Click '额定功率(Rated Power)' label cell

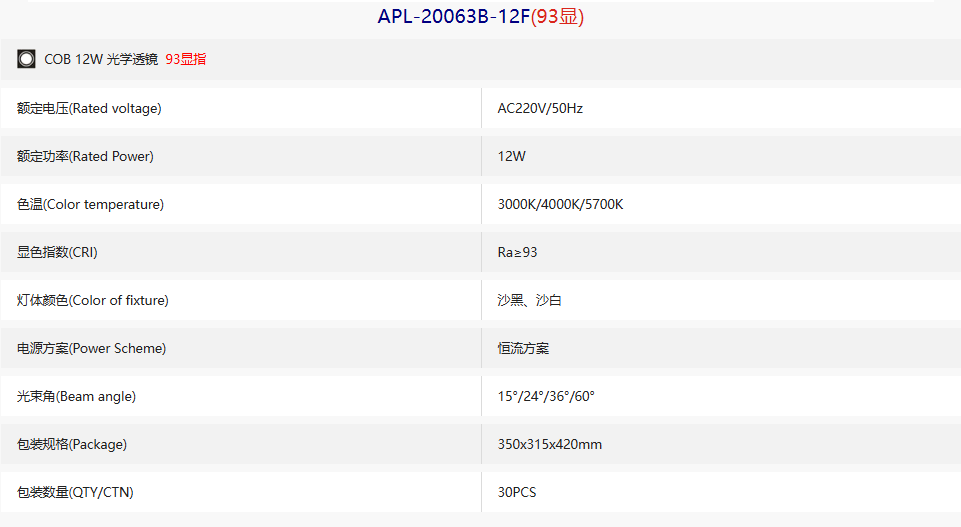click(x=241, y=156)
